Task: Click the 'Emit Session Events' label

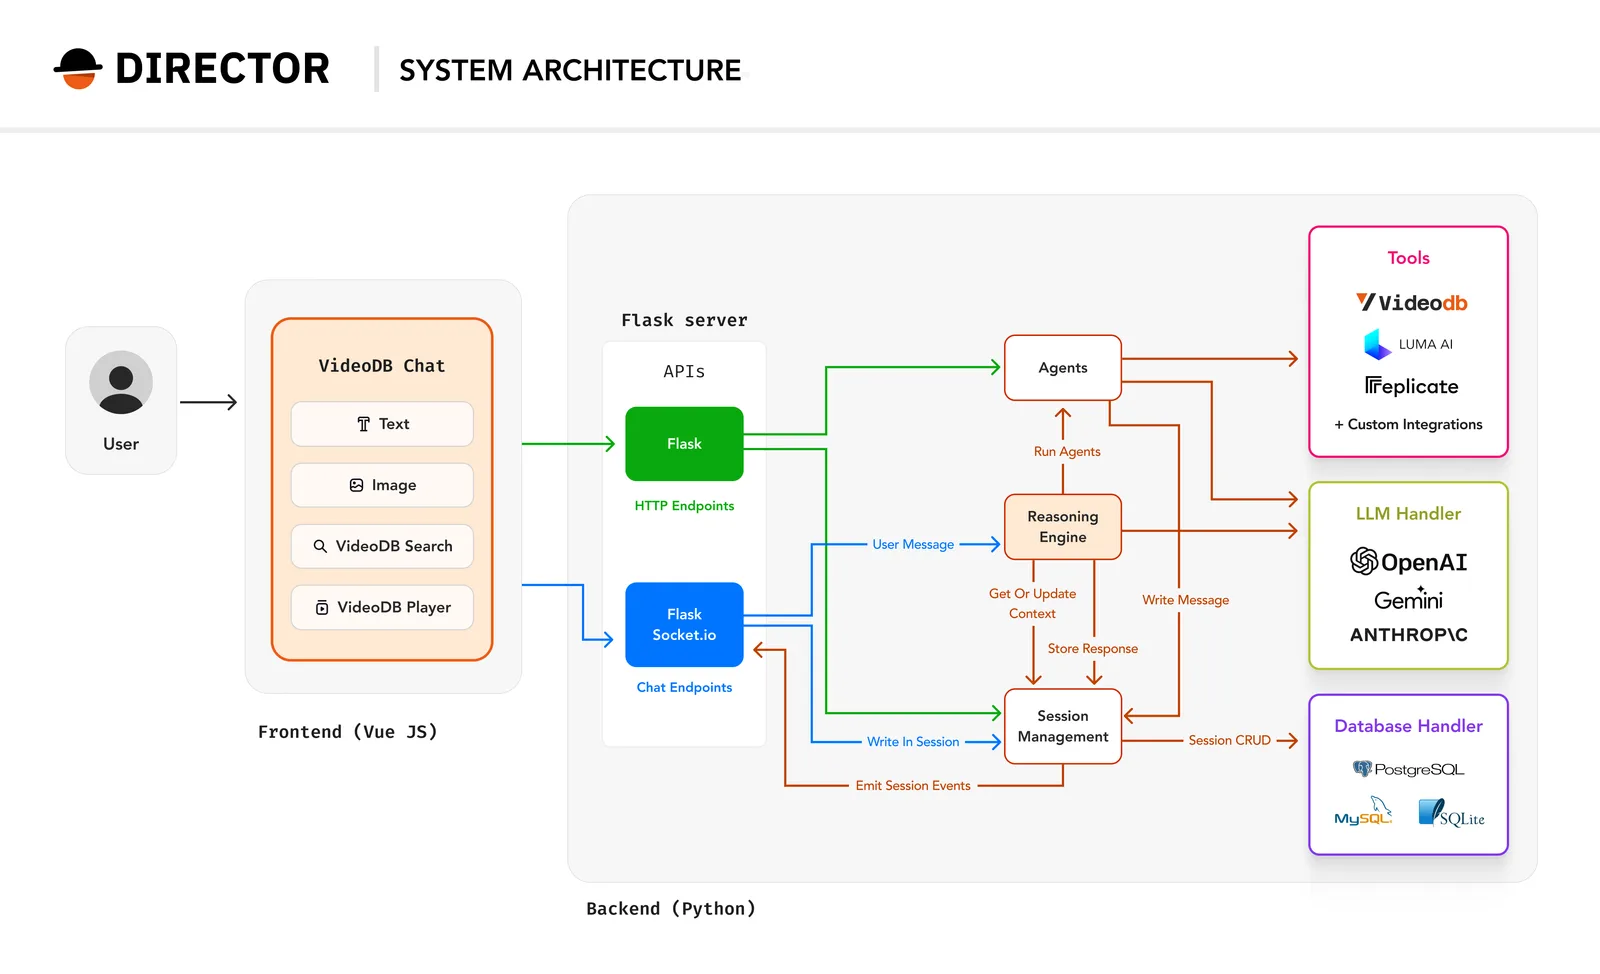Action: click(913, 786)
